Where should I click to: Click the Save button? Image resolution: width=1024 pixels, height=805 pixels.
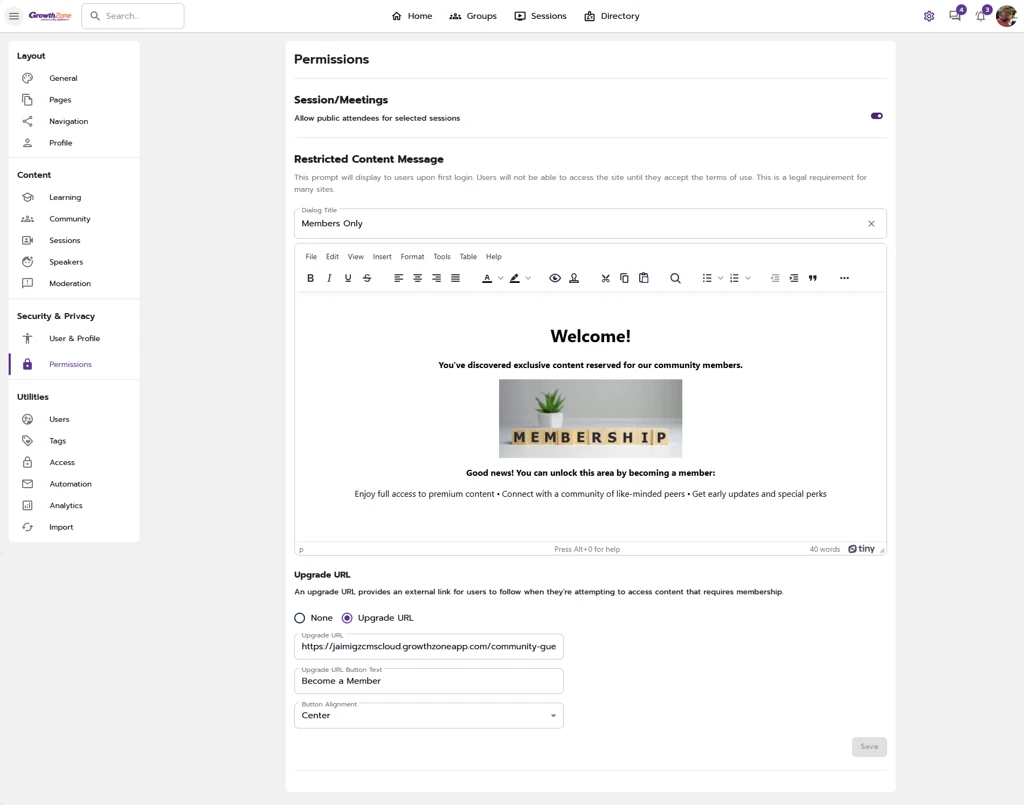click(869, 747)
